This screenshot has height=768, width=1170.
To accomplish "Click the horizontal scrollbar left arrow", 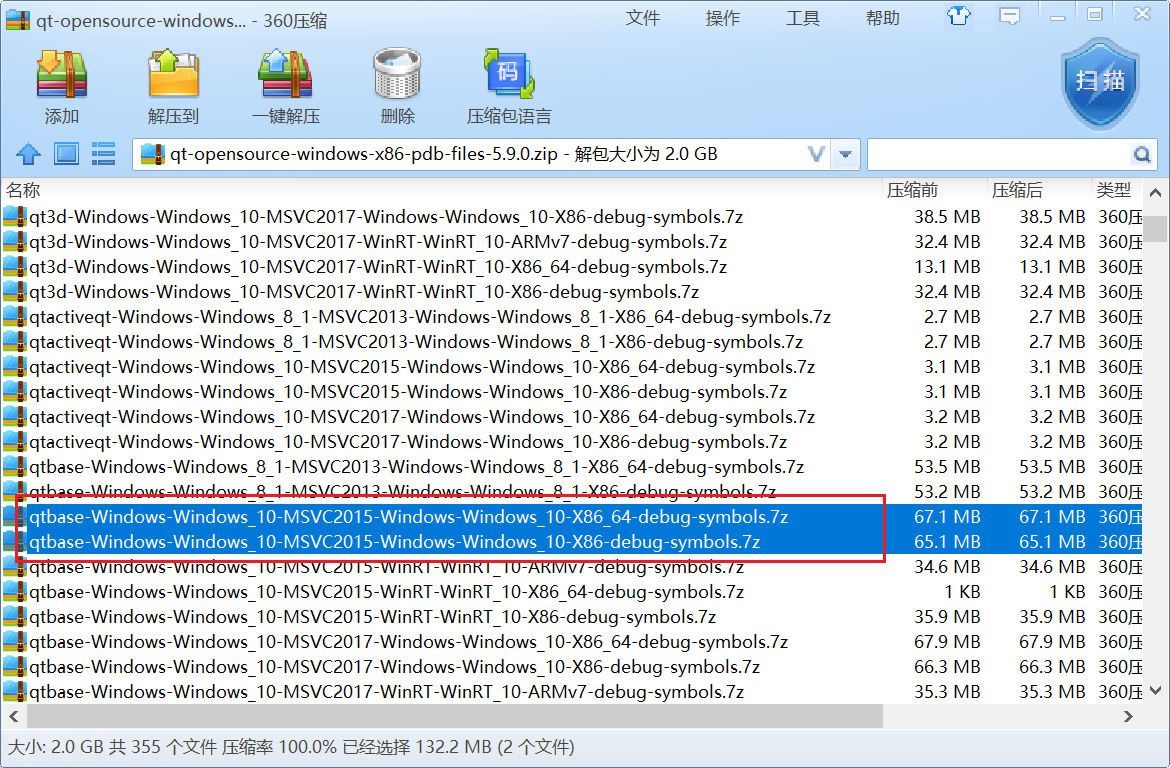I will [x=13, y=717].
